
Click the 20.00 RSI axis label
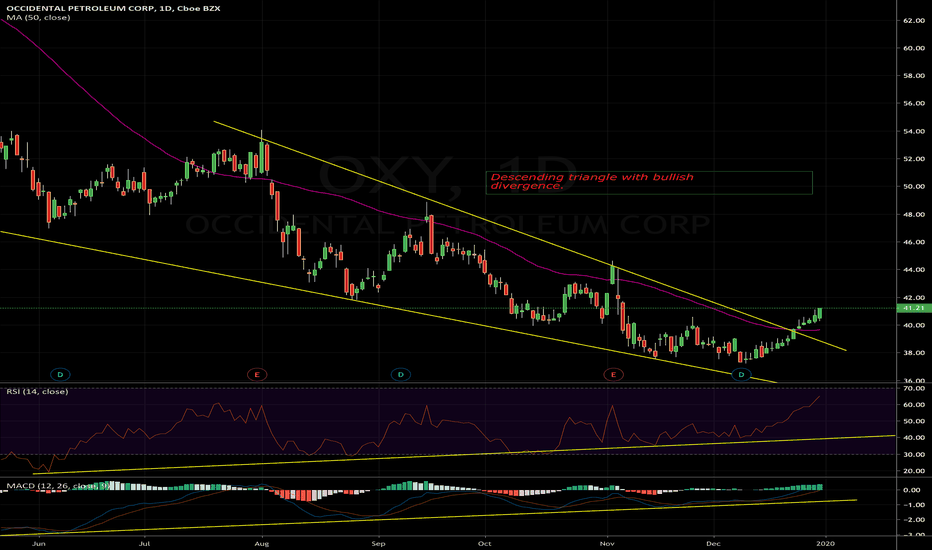(914, 471)
